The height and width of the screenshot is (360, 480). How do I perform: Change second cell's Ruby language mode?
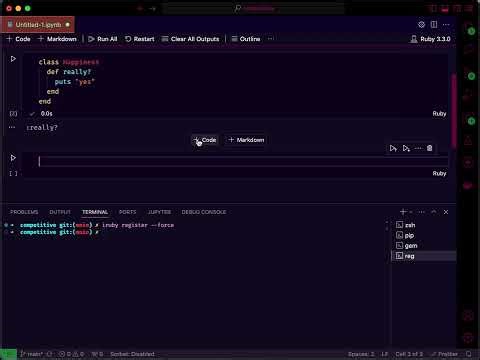coord(439,173)
